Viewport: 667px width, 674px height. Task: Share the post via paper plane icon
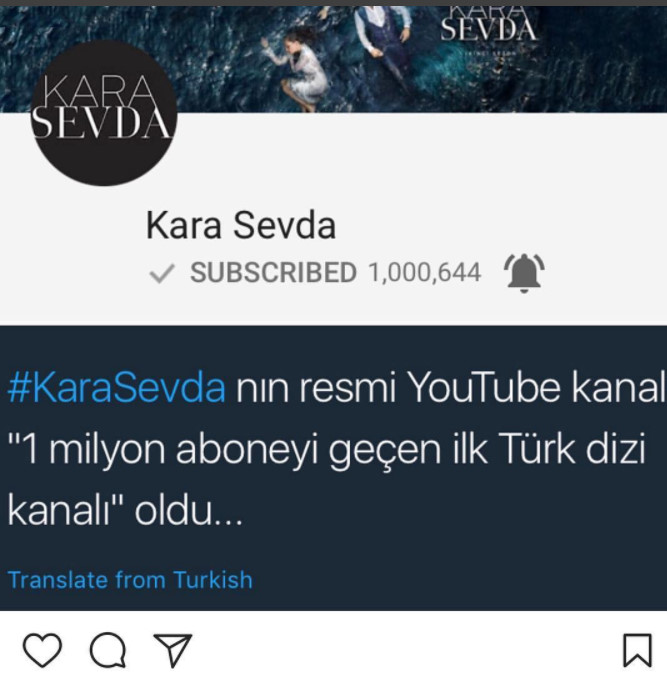tap(173, 650)
